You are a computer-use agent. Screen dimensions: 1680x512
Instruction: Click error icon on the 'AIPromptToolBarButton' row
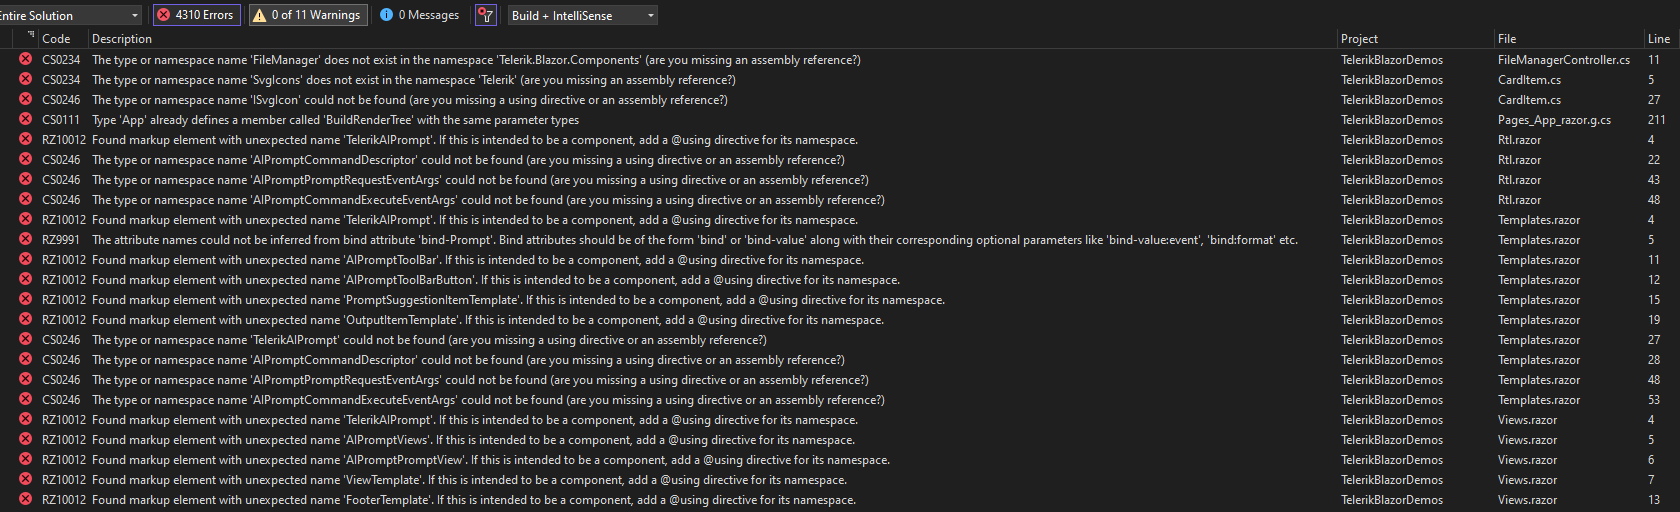point(25,279)
